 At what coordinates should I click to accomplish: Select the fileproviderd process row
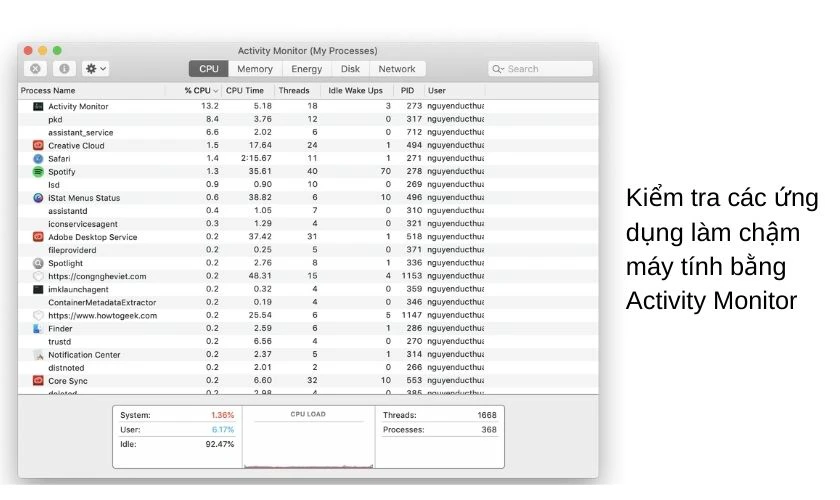[x=308, y=250]
